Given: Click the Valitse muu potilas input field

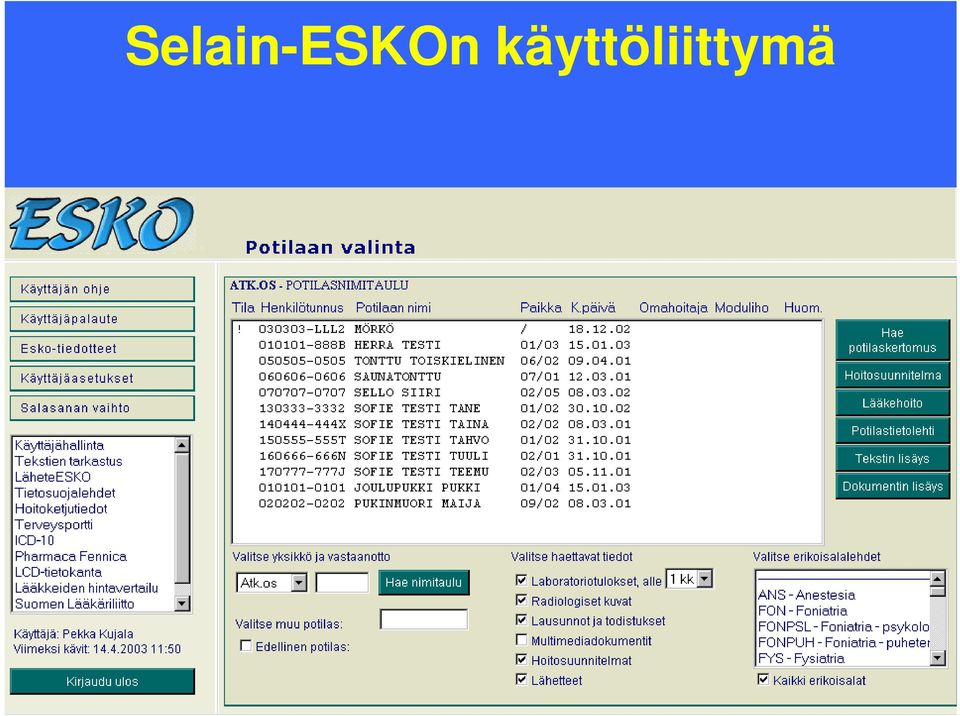Looking at the screenshot, I should [424, 619].
